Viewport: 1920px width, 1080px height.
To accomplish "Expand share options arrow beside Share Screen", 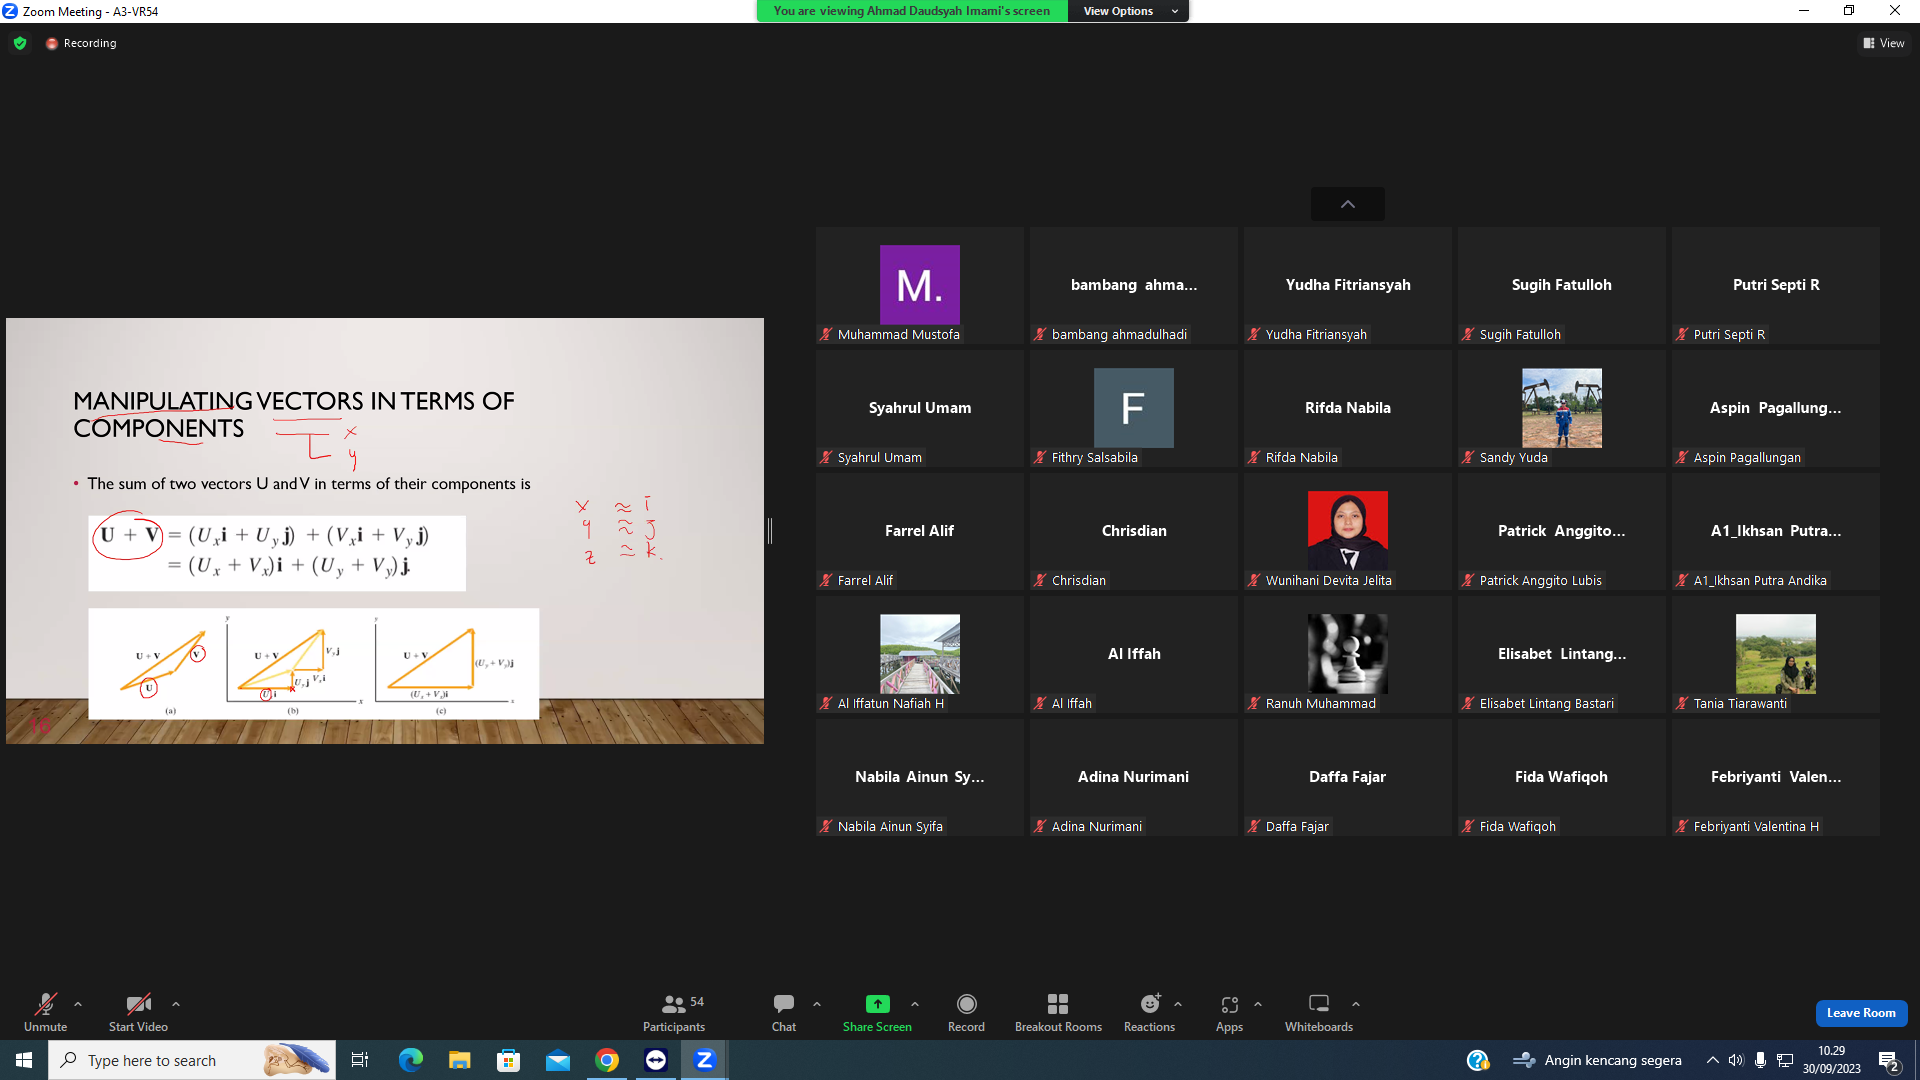I will pos(915,1004).
